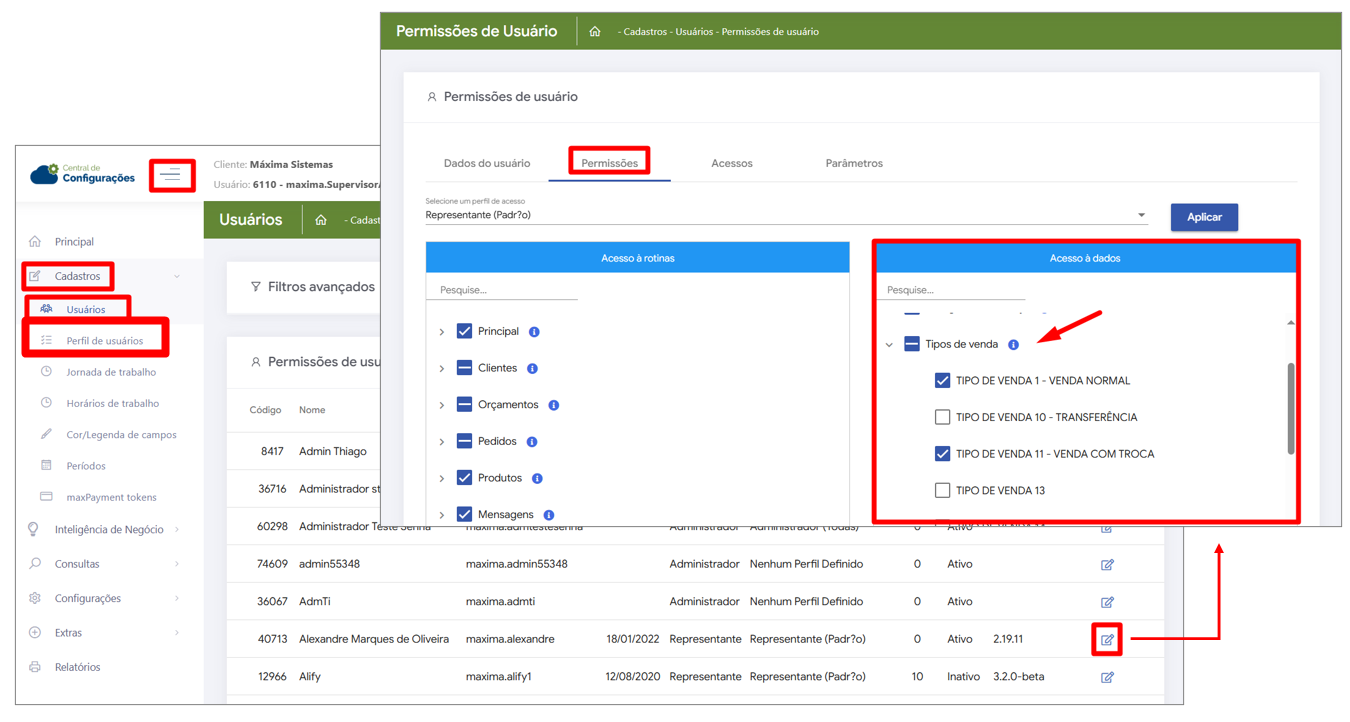The width and height of the screenshot is (1350, 722).
Task: Open the perfil de acesso dropdown
Action: [1141, 215]
